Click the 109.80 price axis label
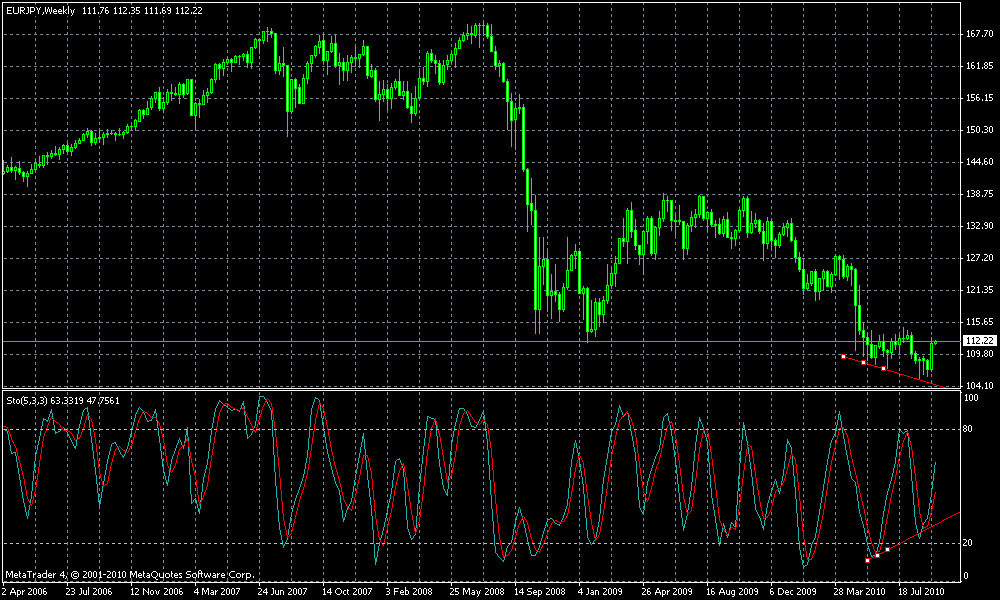1000x600 pixels. click(980, 354)
